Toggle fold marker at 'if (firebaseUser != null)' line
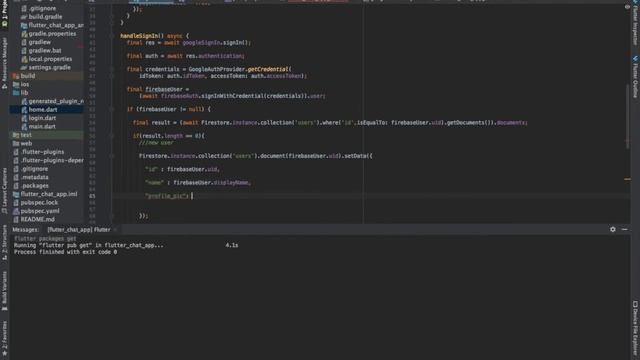Image resolution: width=640 pixels, height=360 pixels. (111, 109)
